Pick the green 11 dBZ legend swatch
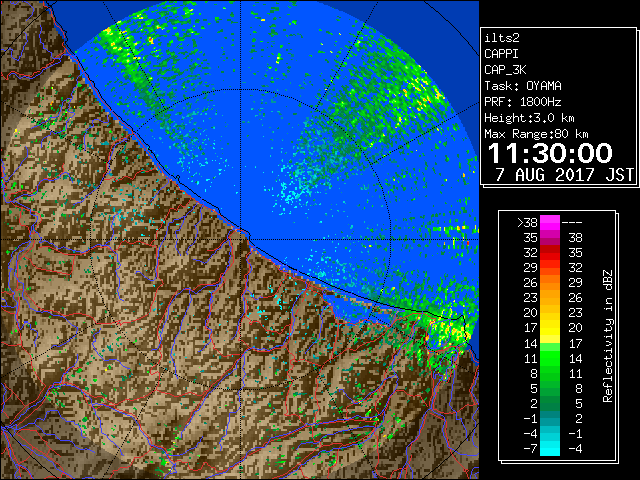The height and width of the screenshot is (480, 640). pos(550,358)
